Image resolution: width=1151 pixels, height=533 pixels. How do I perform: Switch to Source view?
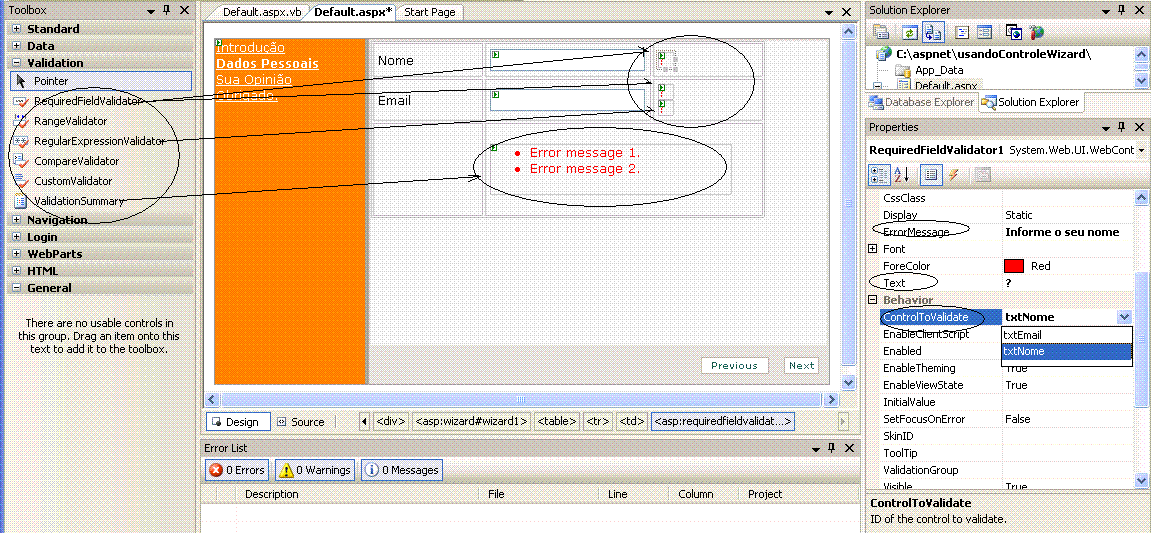coord(299,421)
